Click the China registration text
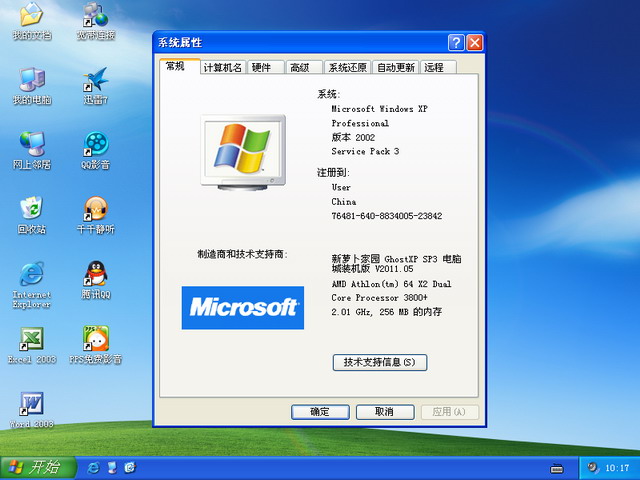This screenshot has width=640, height=480. pyautogui.click(x=344, y=202)
